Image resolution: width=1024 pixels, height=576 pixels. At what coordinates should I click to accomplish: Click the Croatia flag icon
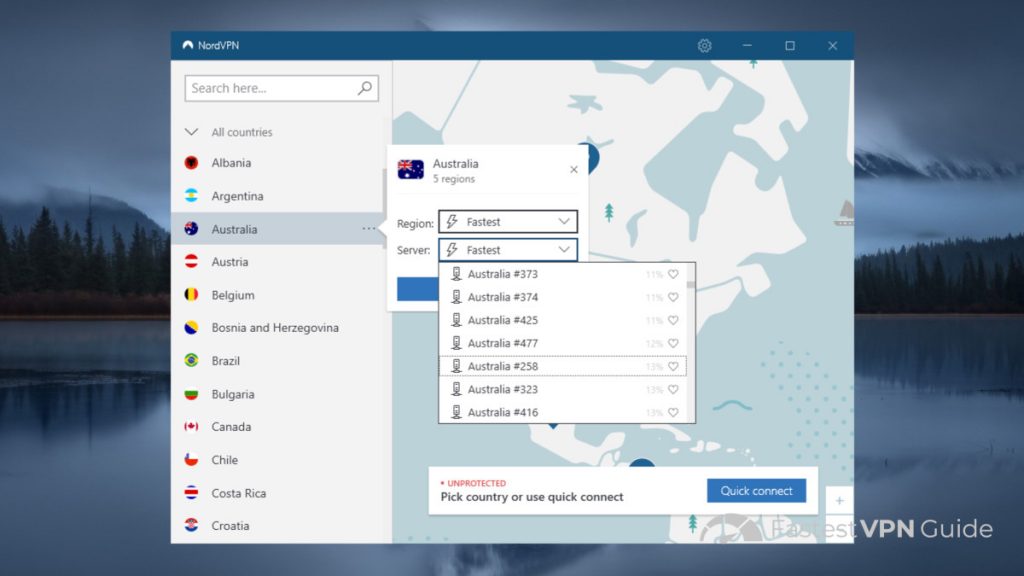(x=191, y=525)
